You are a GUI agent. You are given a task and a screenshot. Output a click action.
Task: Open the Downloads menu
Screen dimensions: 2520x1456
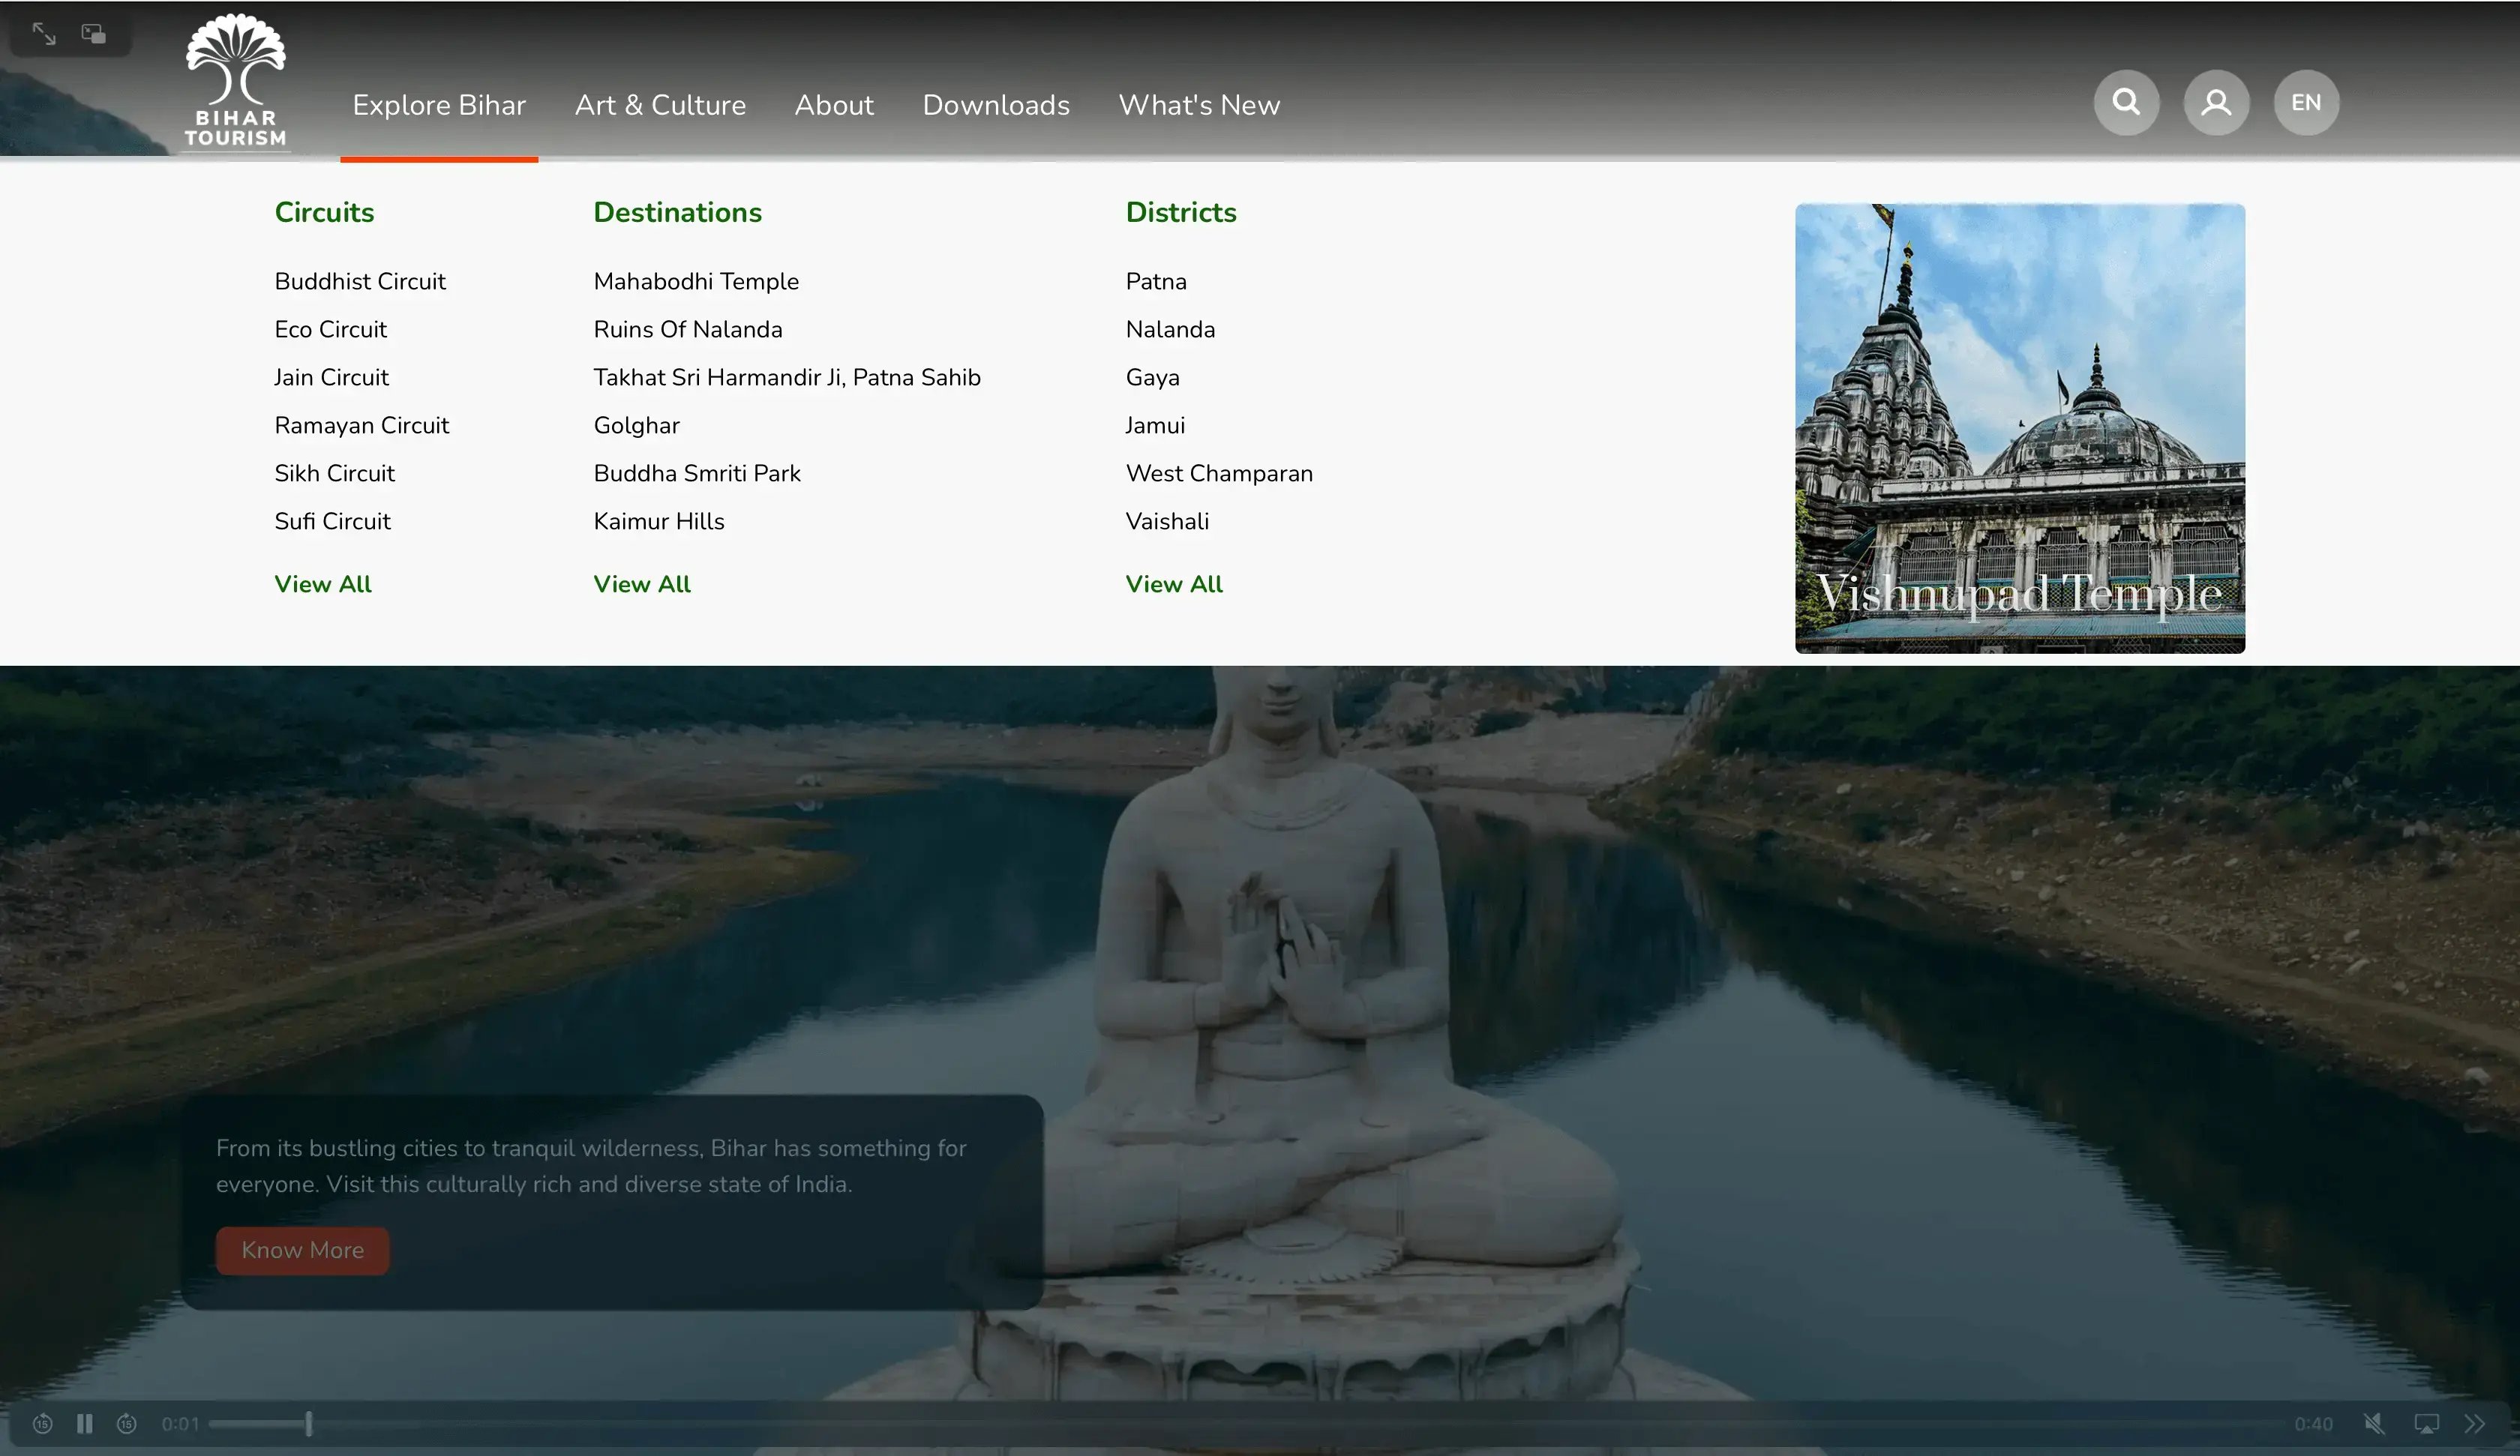[996, 105]
